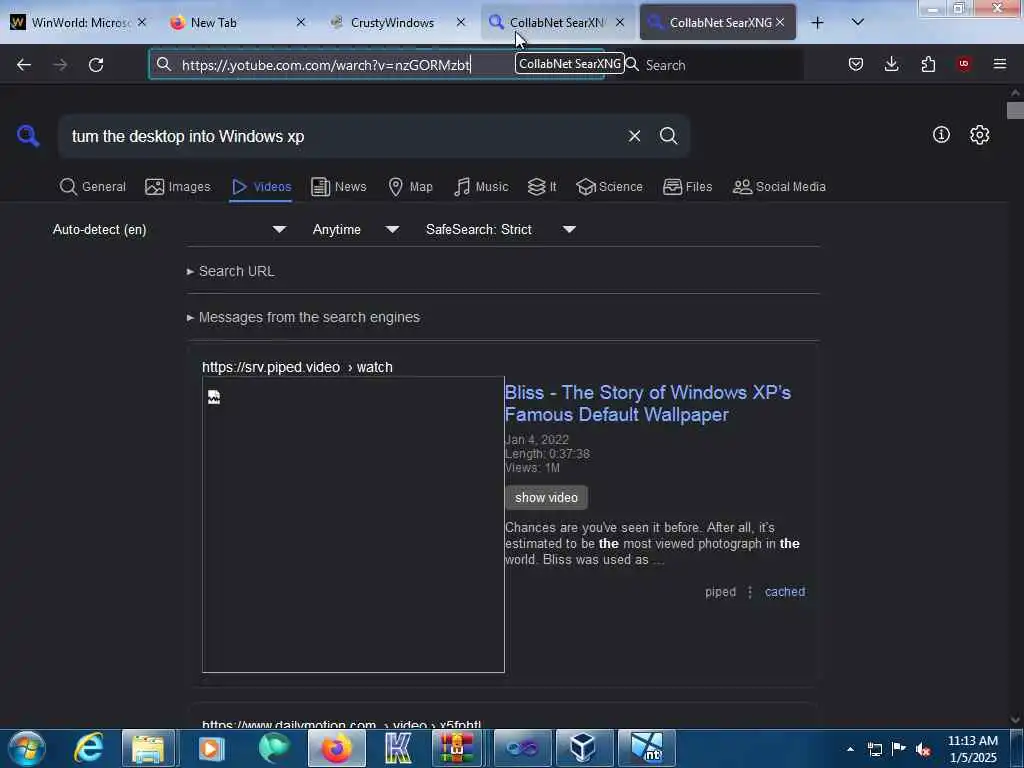Click the muted volume tray icon
This screenshot has width=1024, height=768.
point(923,749)
